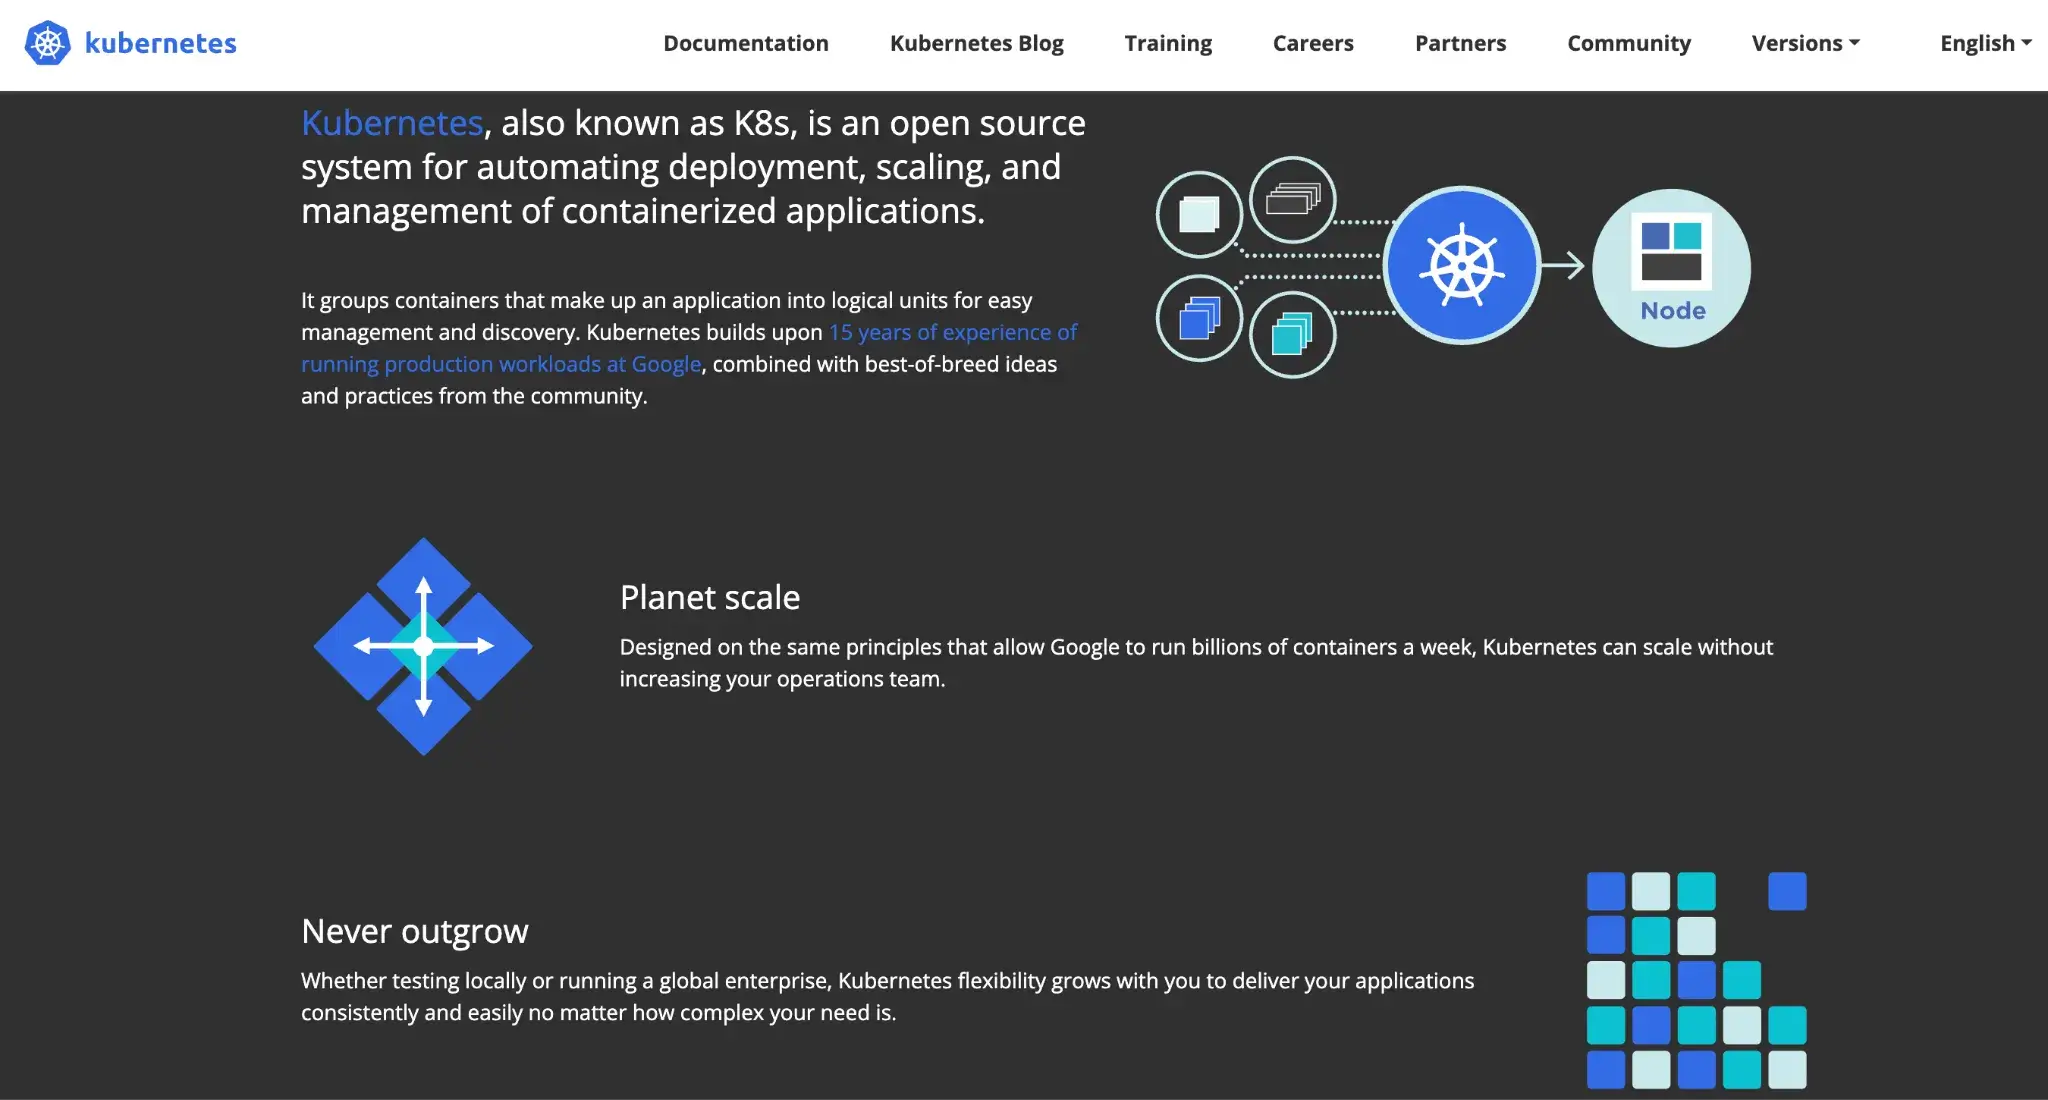Image resolution: width=2048 pixels, height=1100 pixels.
Task: Click the stacked outline layers circle icon
Action: coord(1292,200)
